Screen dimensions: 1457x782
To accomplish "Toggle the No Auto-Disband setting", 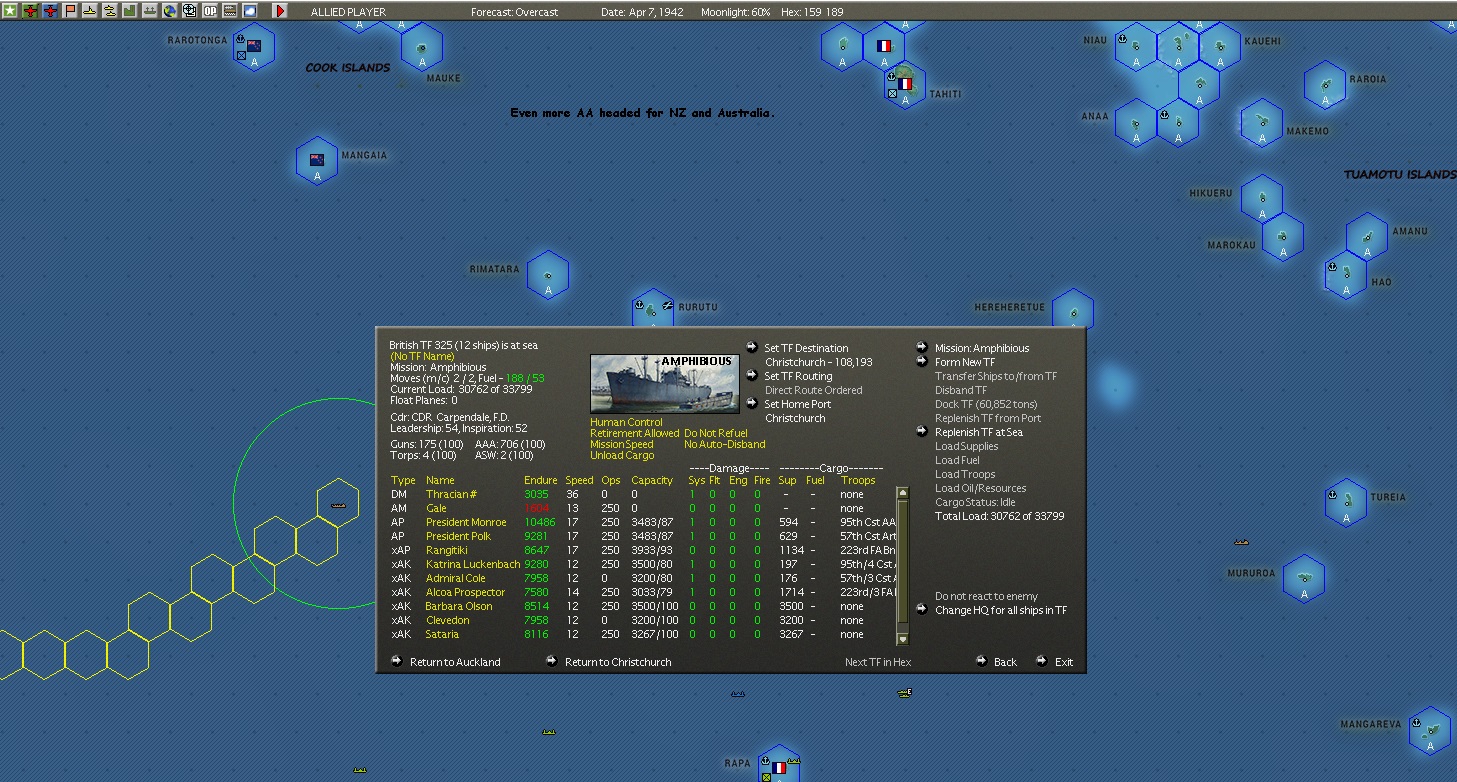I will 725,444.
